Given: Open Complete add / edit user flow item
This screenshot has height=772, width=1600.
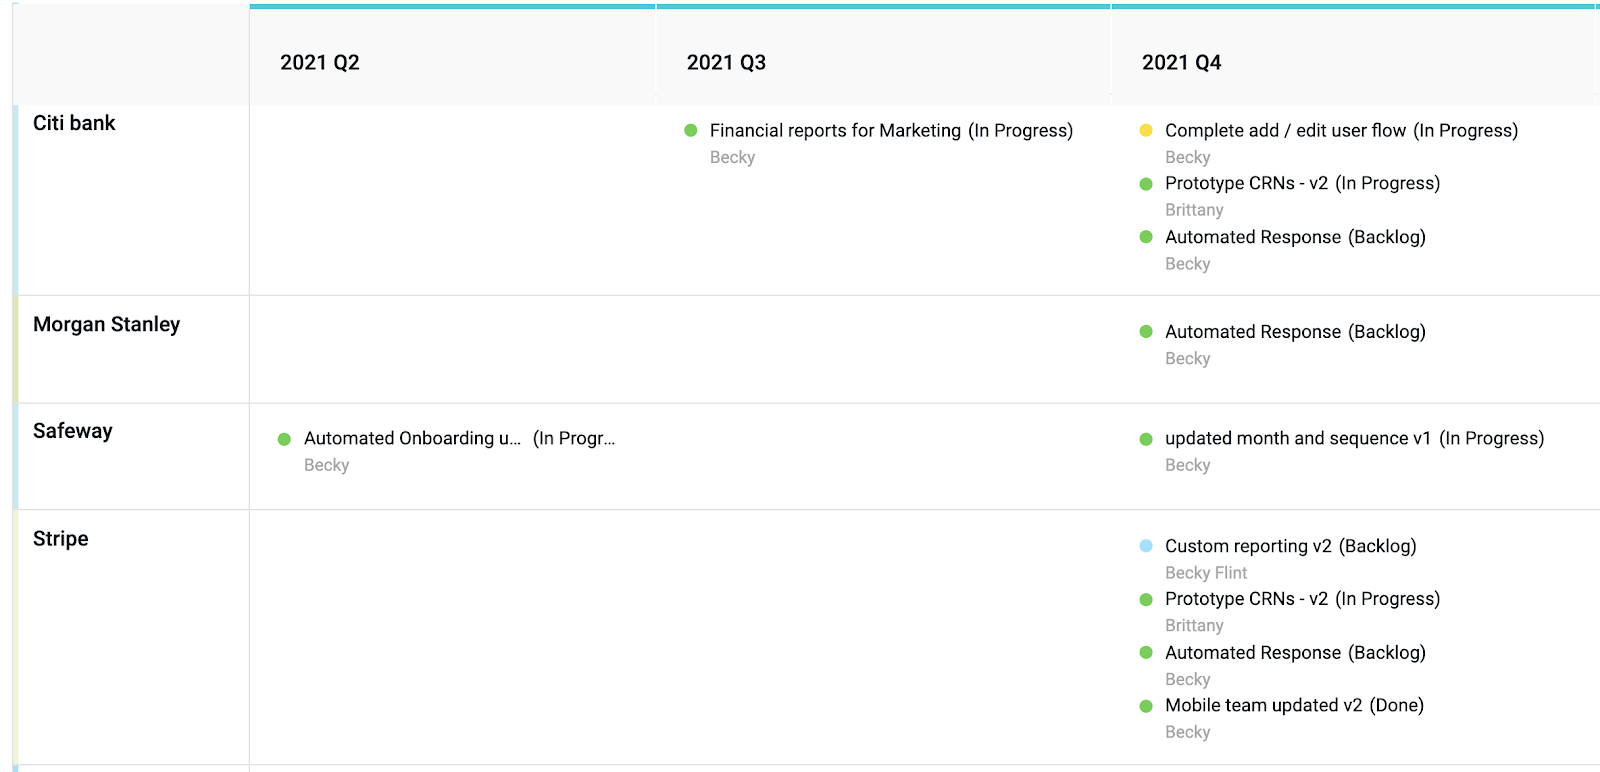Looking at the screenshot, I should 1341,130.
